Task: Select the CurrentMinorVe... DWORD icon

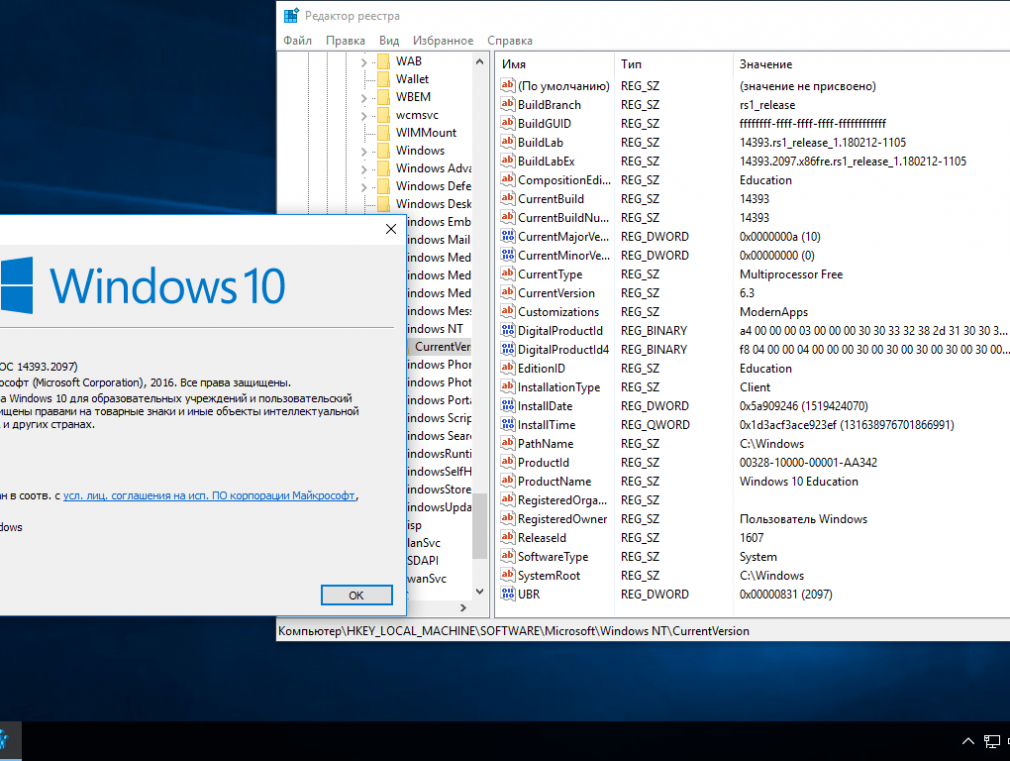Action: pyautogui.click(x=508, y=255)
